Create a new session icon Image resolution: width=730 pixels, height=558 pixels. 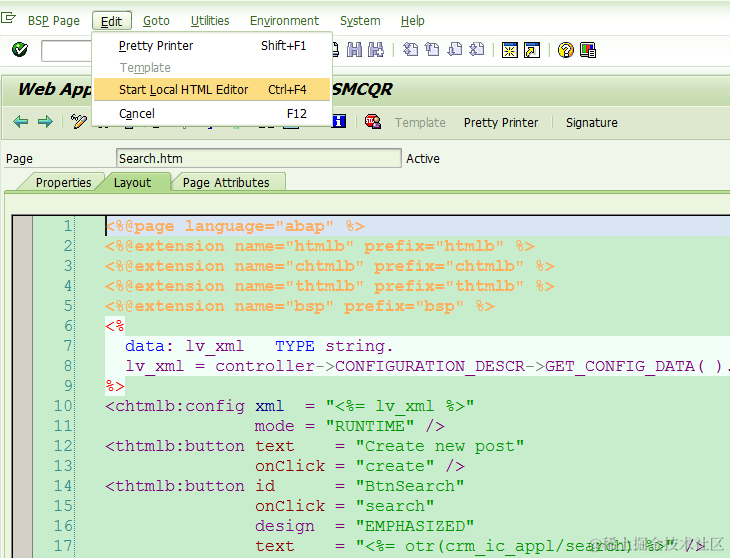[510, 50]
